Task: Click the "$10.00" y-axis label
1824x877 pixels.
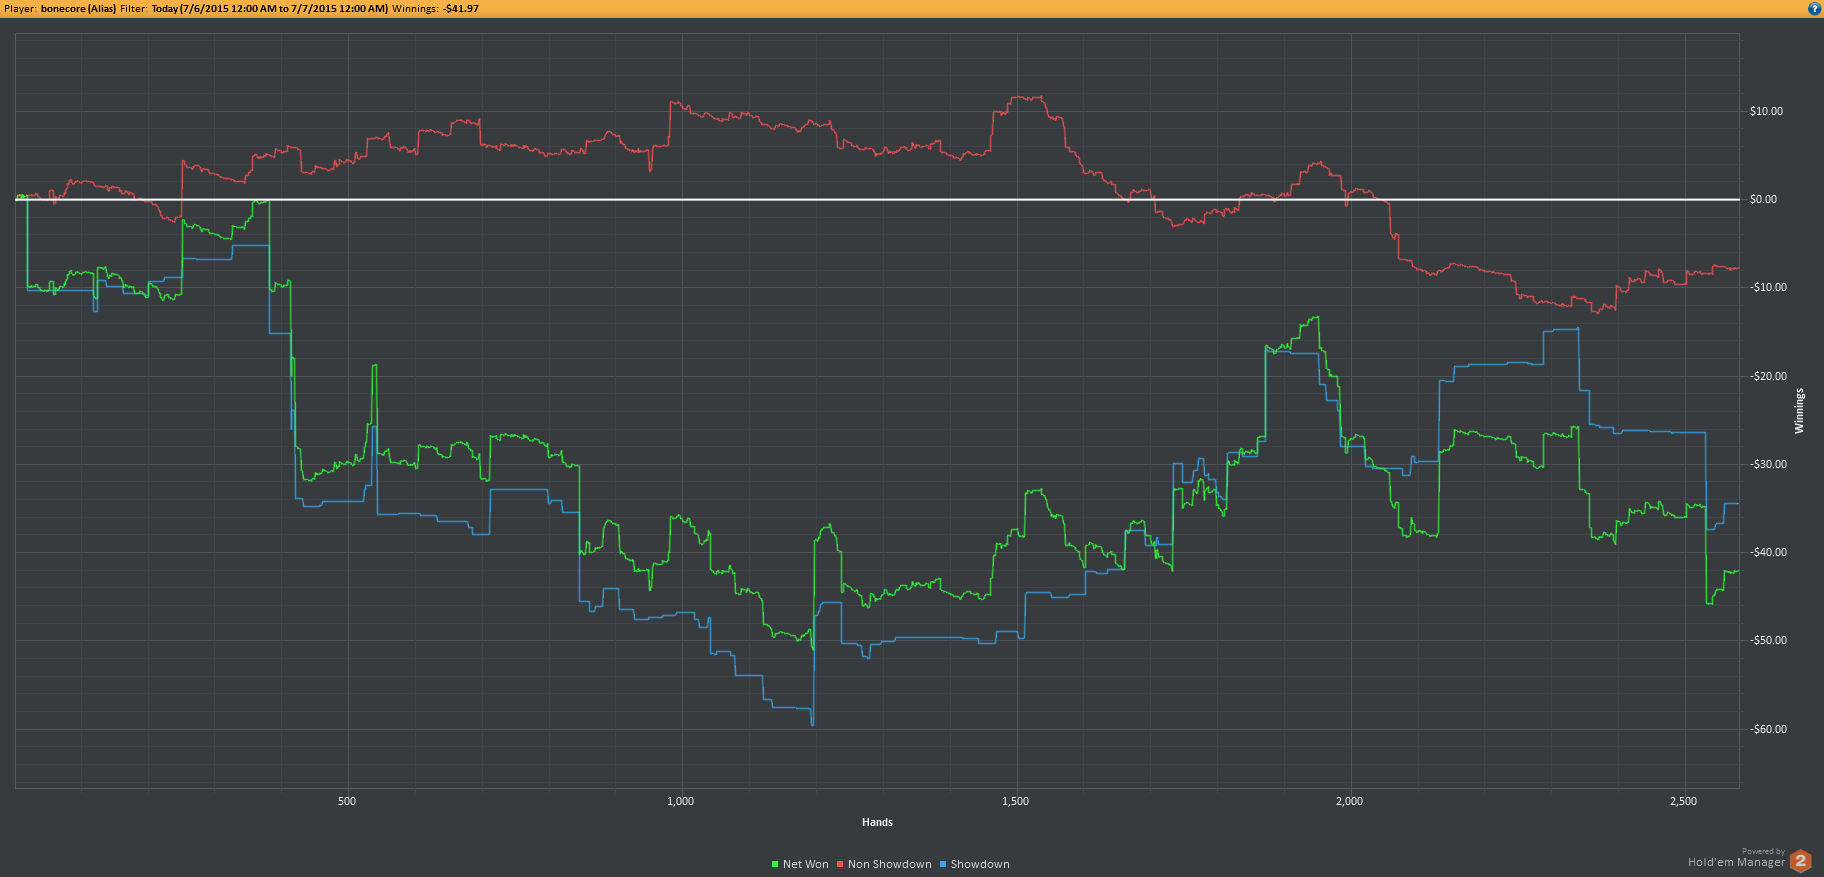Action: 1766,111
